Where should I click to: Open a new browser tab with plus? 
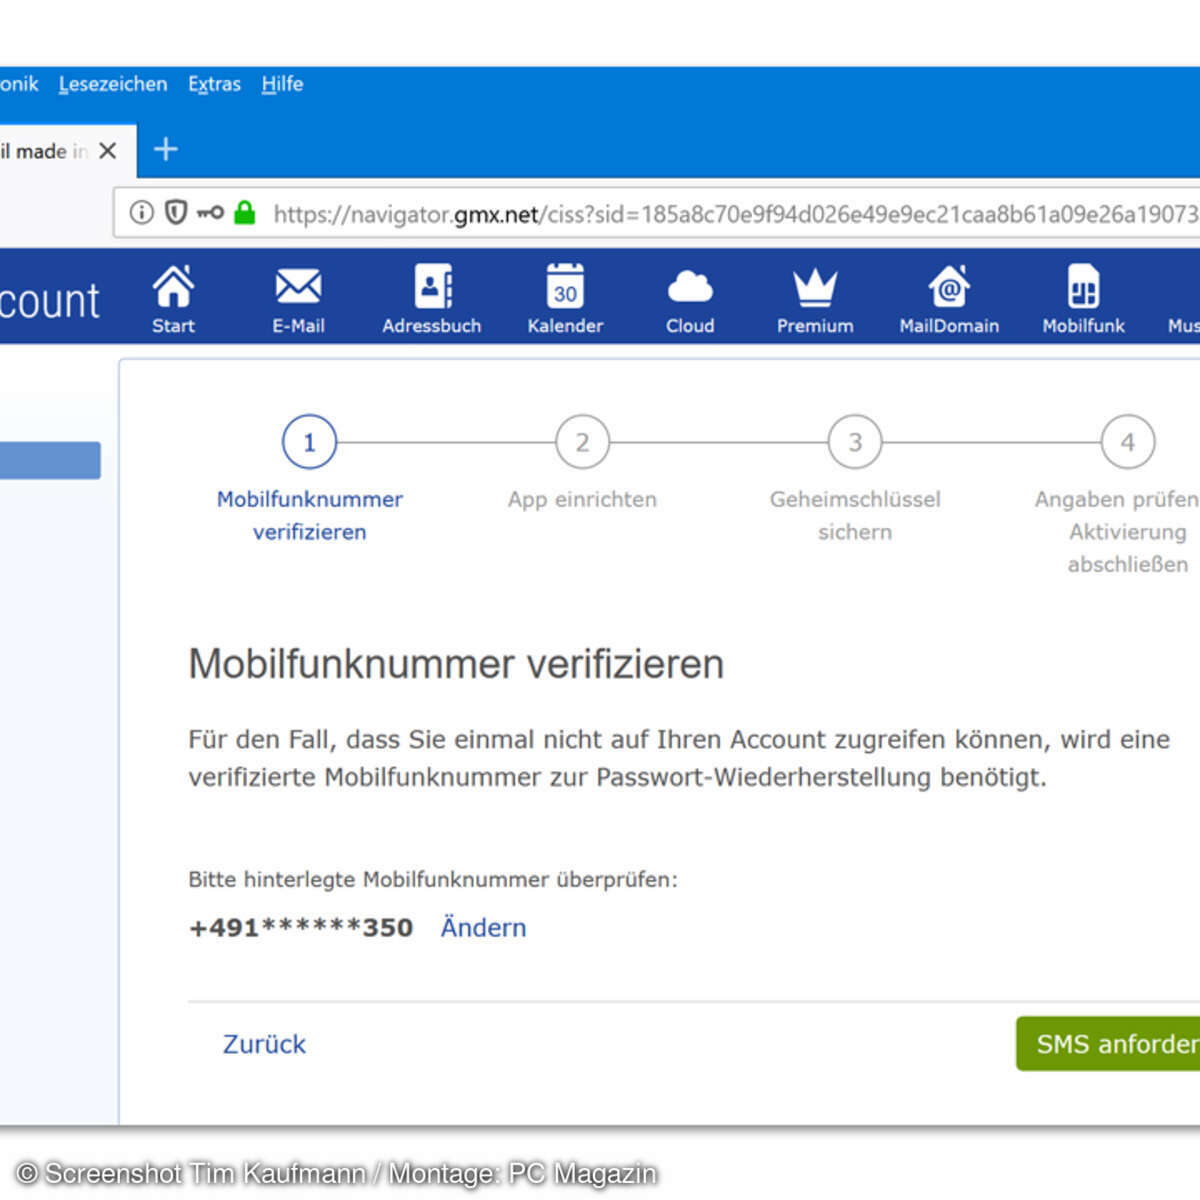(166, 149)
